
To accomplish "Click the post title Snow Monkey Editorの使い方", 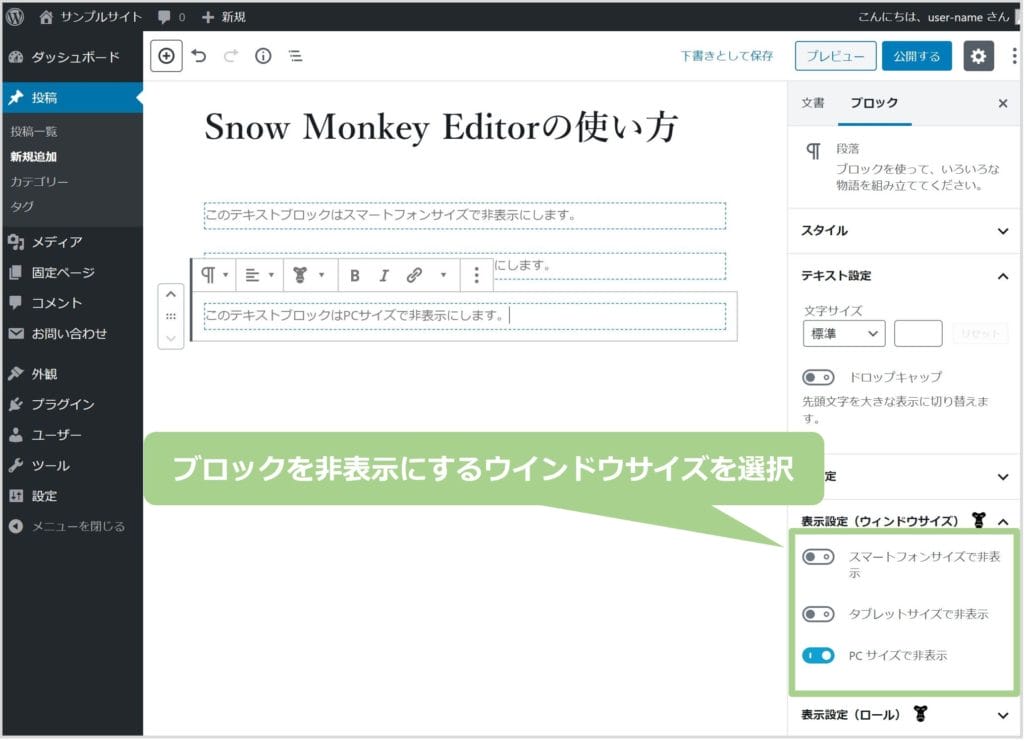I will pos(441,127).
